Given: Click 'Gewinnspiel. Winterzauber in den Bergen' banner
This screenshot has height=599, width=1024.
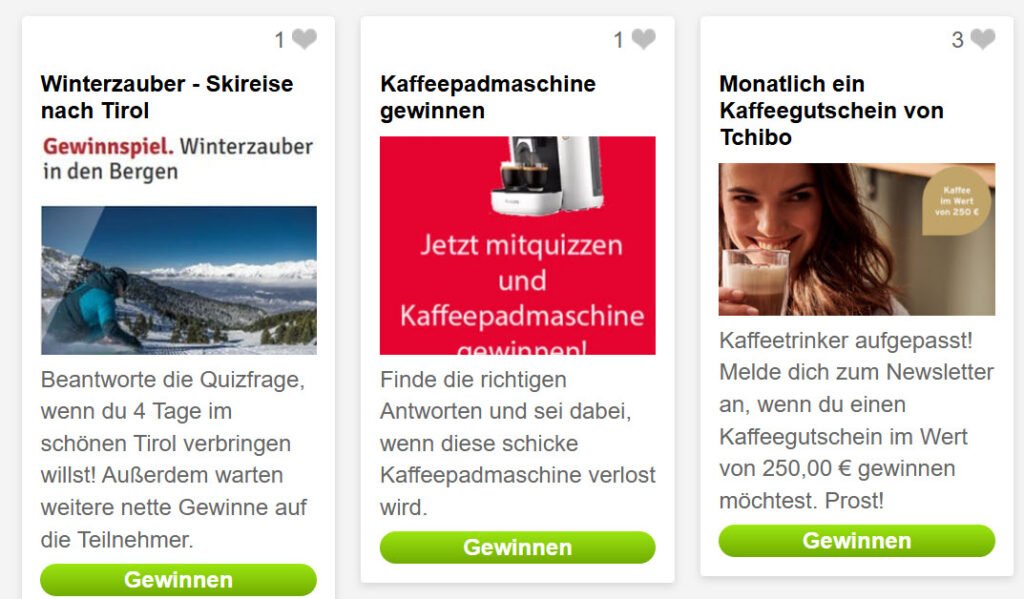Looking at the screenshot, I should (x=178, y=159).
